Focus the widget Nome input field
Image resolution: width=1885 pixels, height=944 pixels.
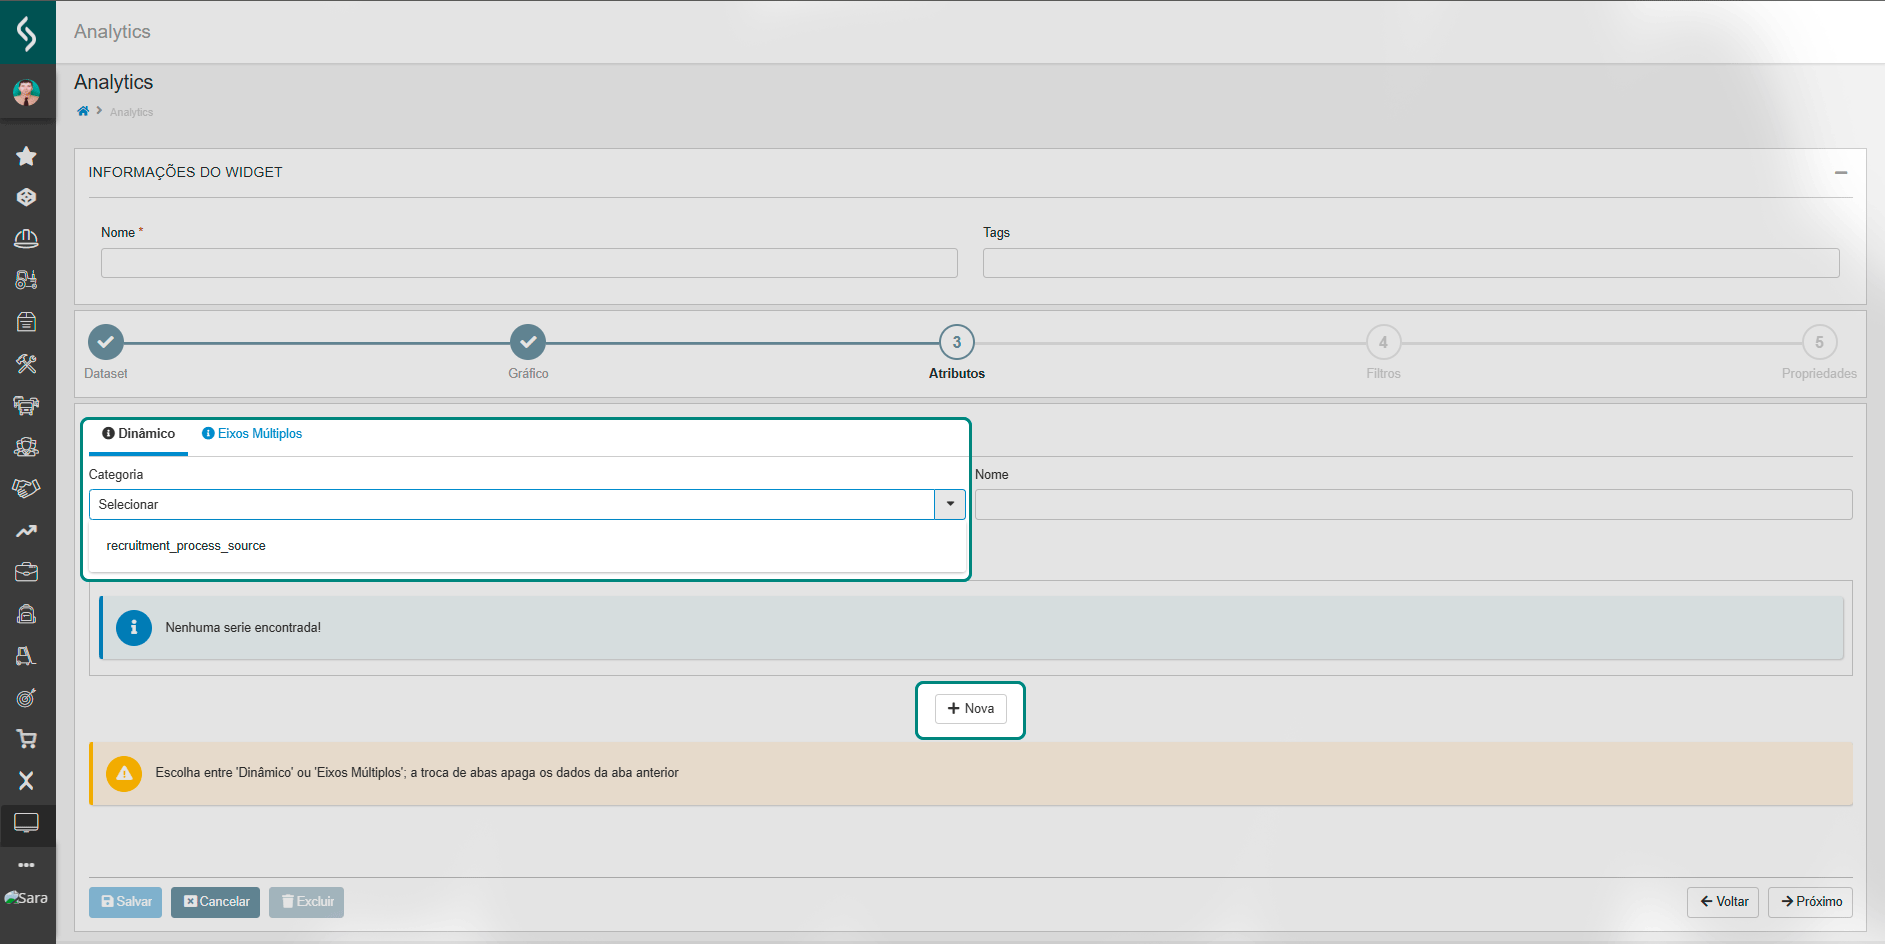(x=529, y=263)
